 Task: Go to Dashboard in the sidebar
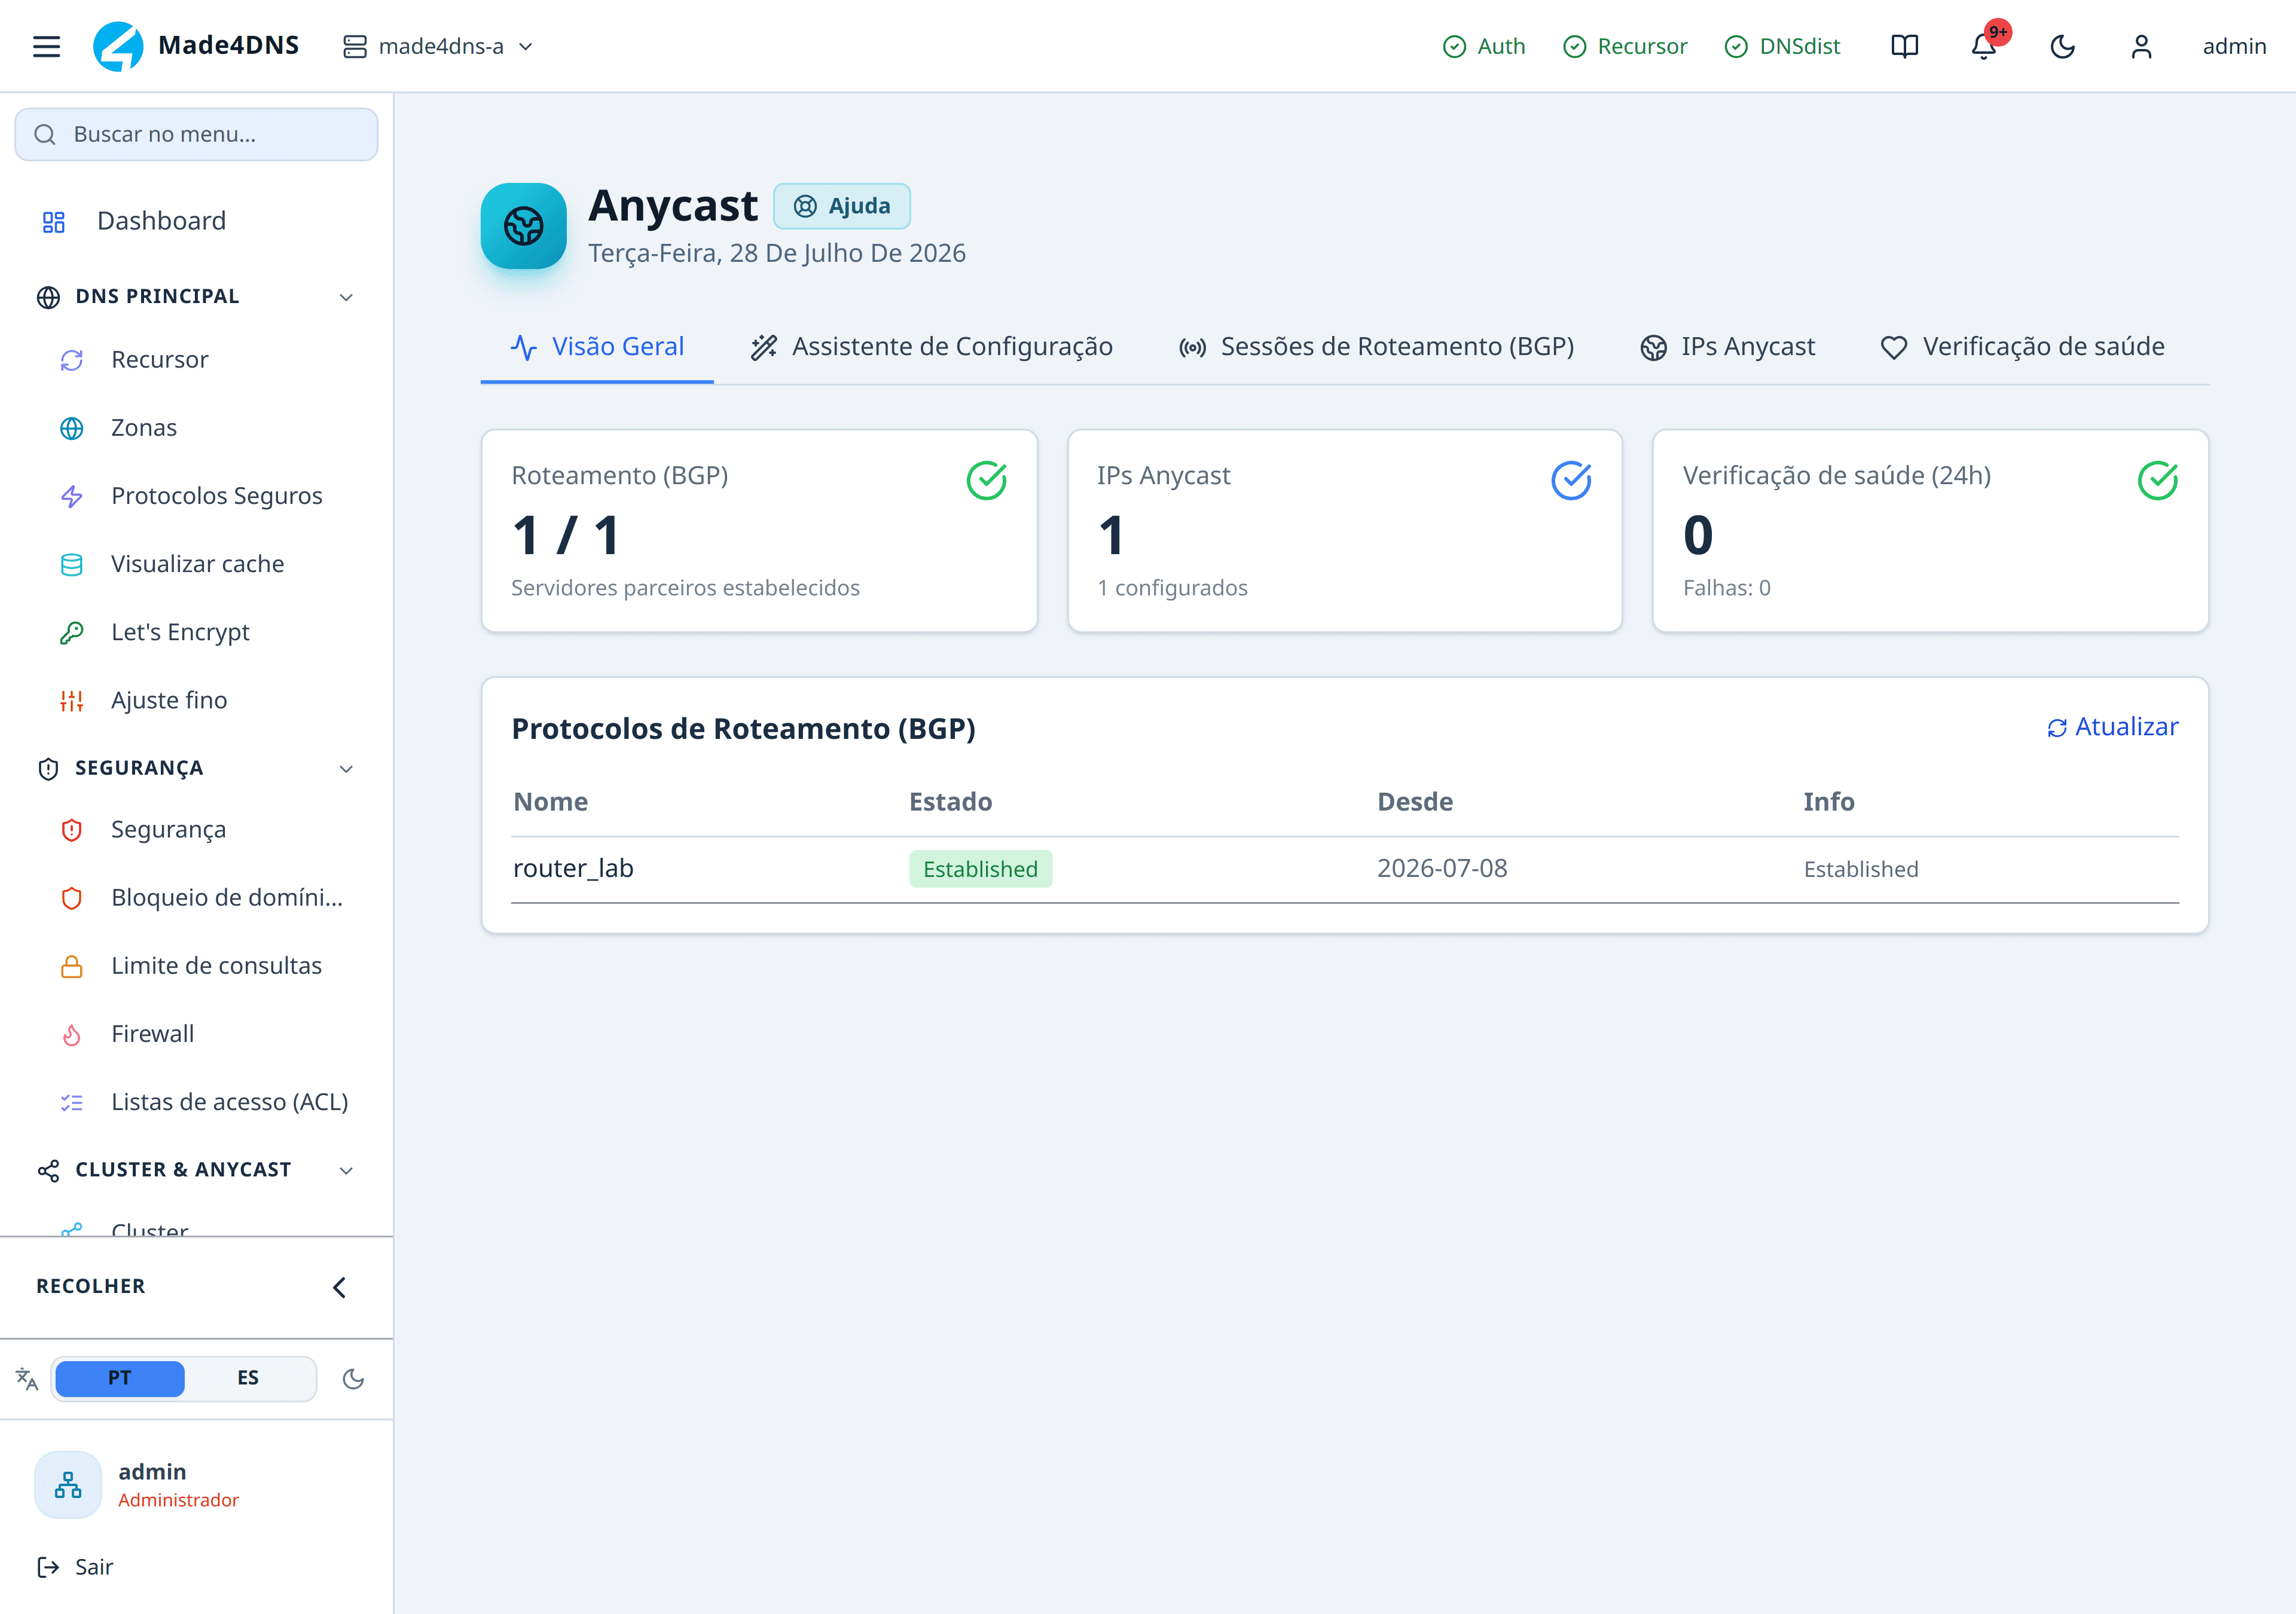point(161,221)
